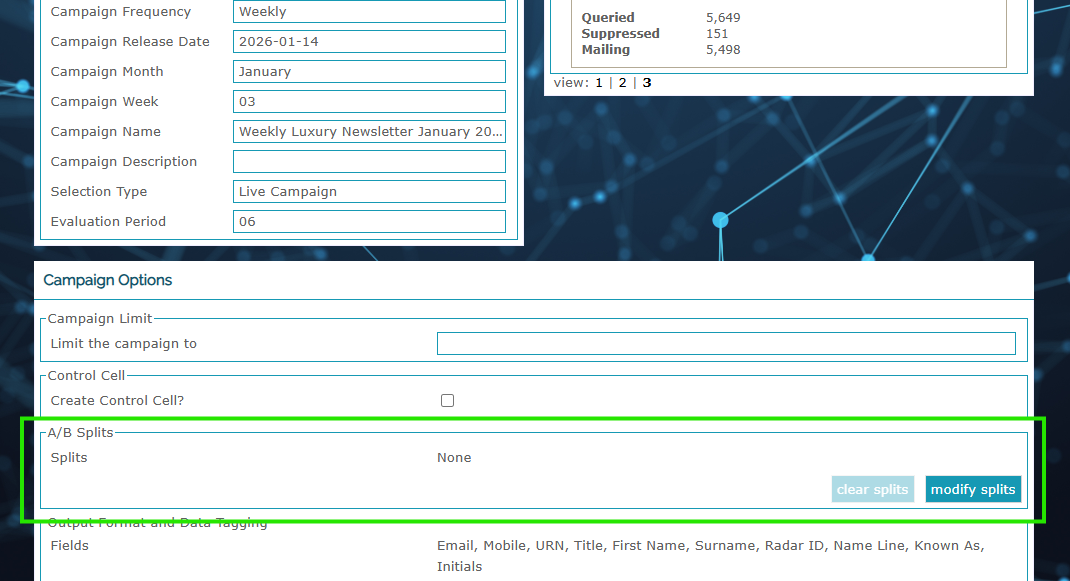Click the Mailing label
The height and width of the screenshot is (581, 1070).
[x=606, y=50]
